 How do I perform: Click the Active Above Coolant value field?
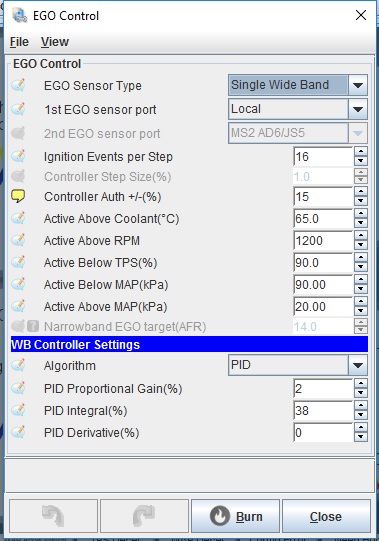tap(323, 218)
